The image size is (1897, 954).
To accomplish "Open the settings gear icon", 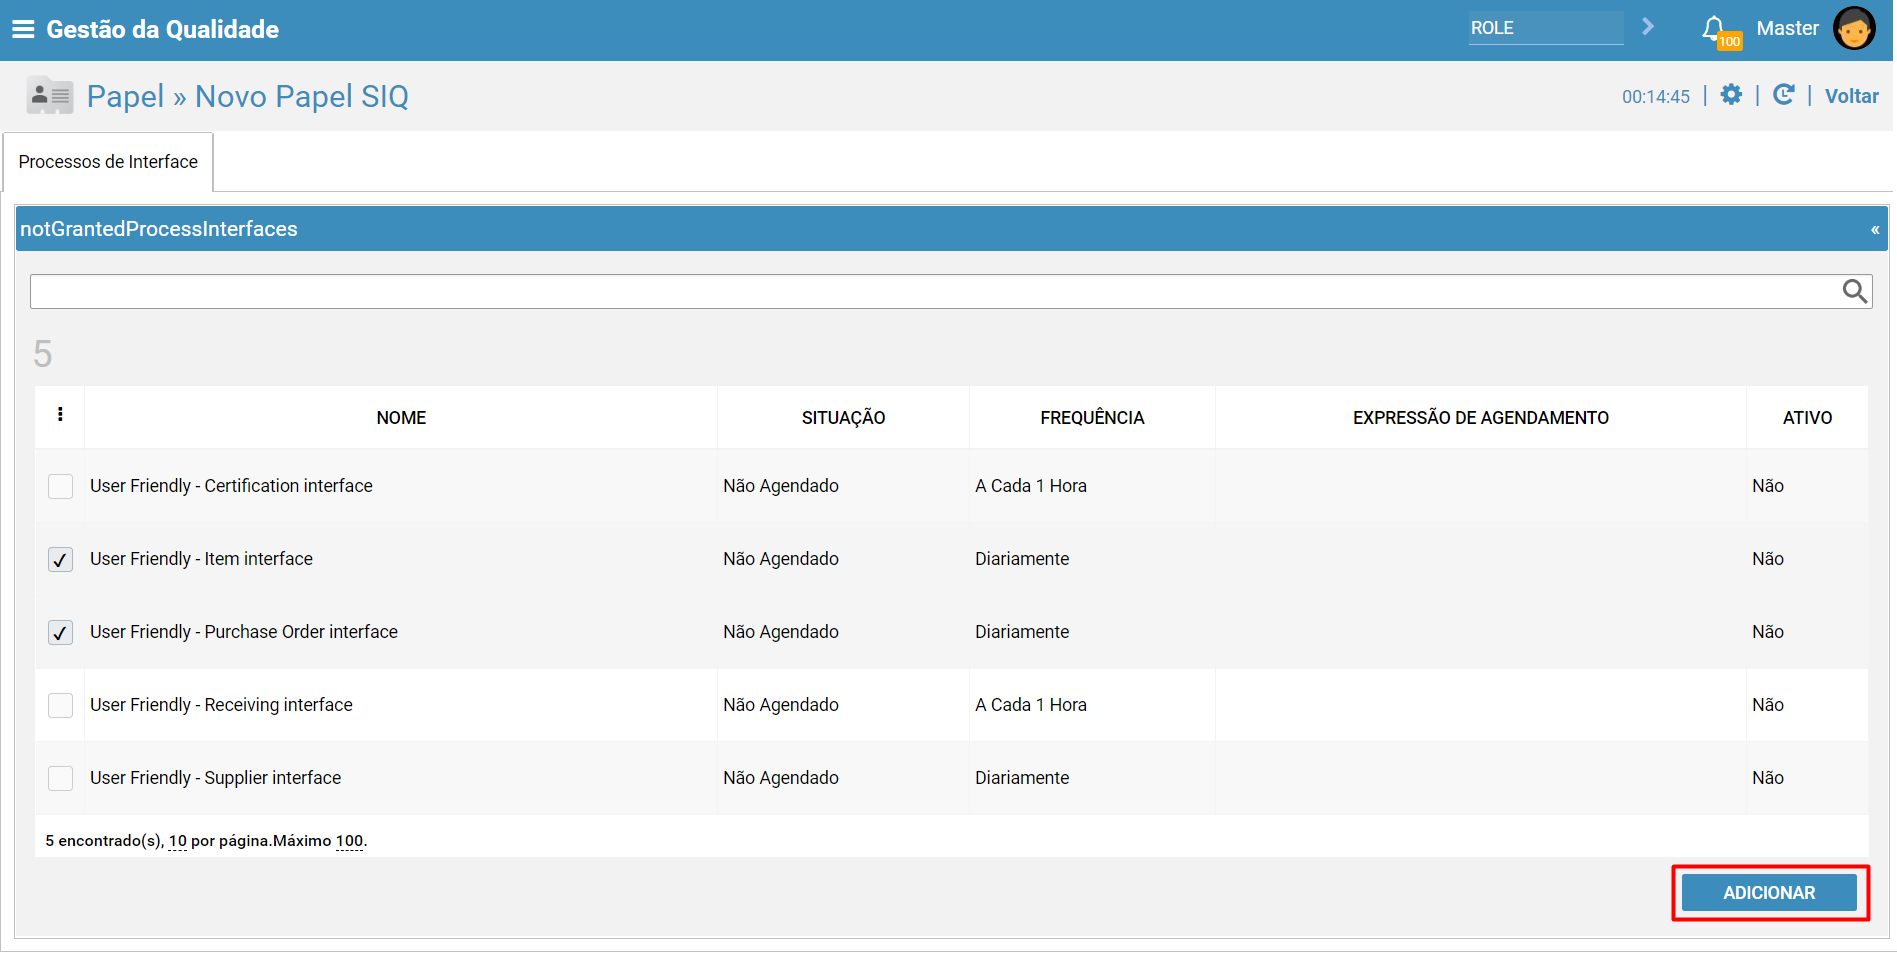I will click(x=1731, y=95).
